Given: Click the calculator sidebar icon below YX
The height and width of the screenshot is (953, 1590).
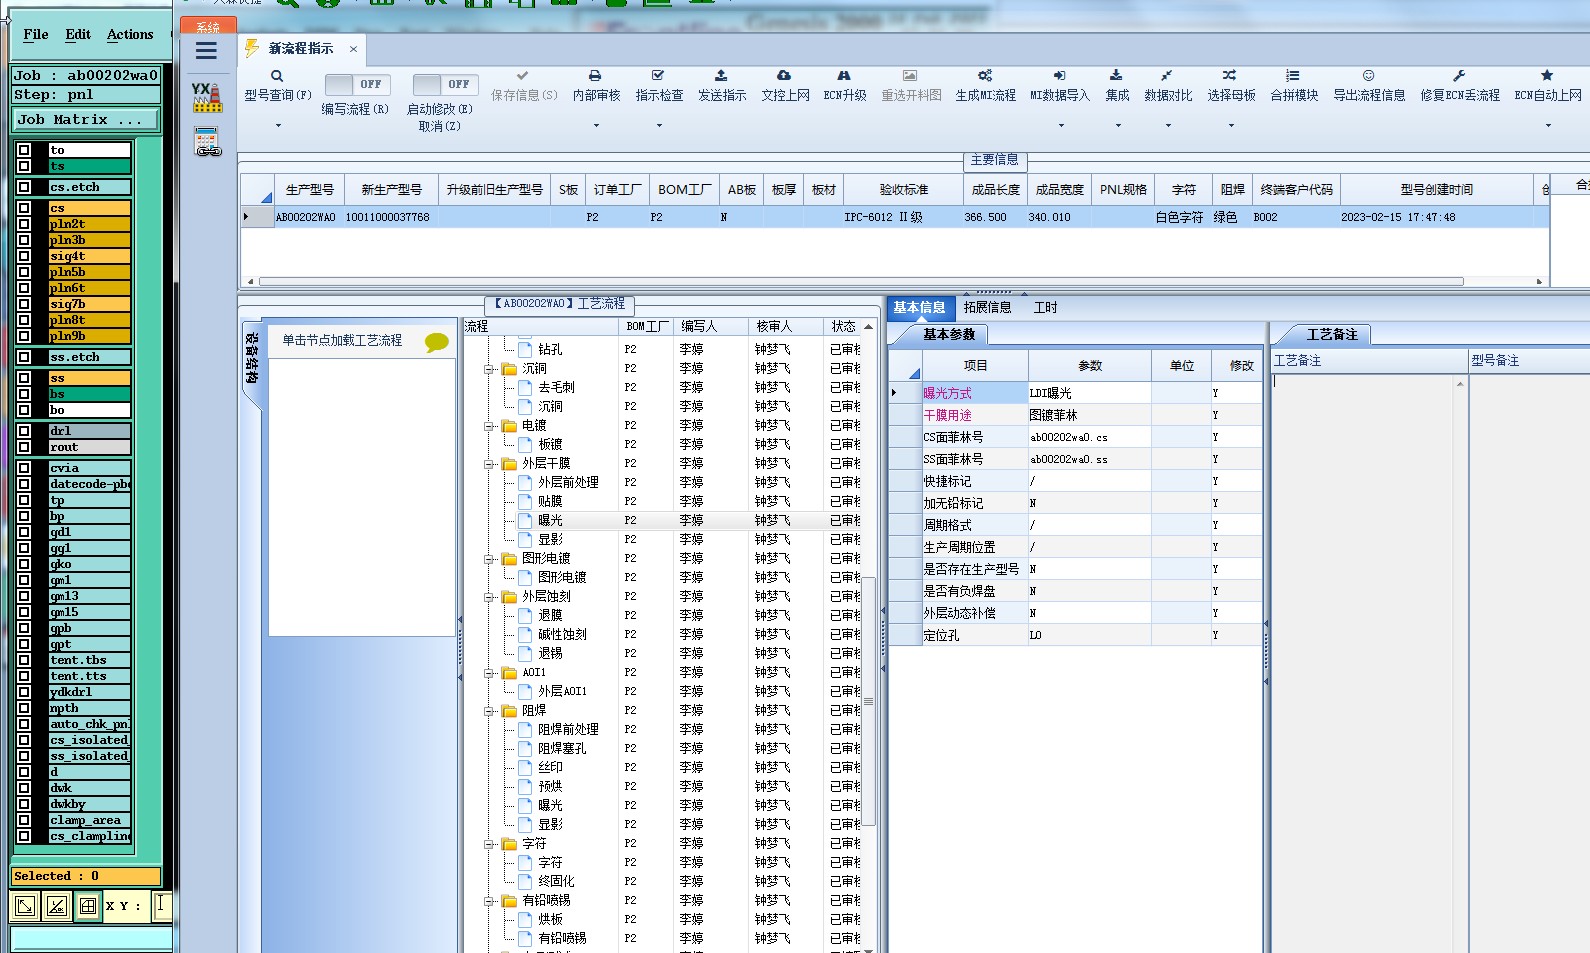Looking at the screenshot, I should coord(208,142).
